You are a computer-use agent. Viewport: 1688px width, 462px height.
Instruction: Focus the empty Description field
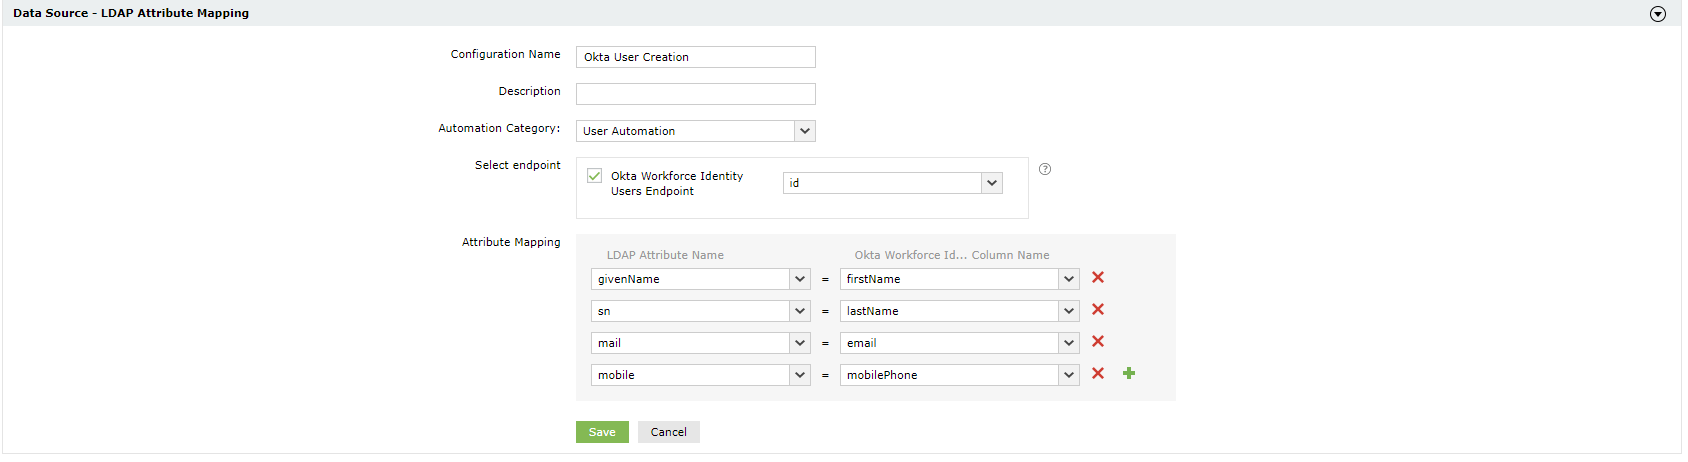pos(696,94)
